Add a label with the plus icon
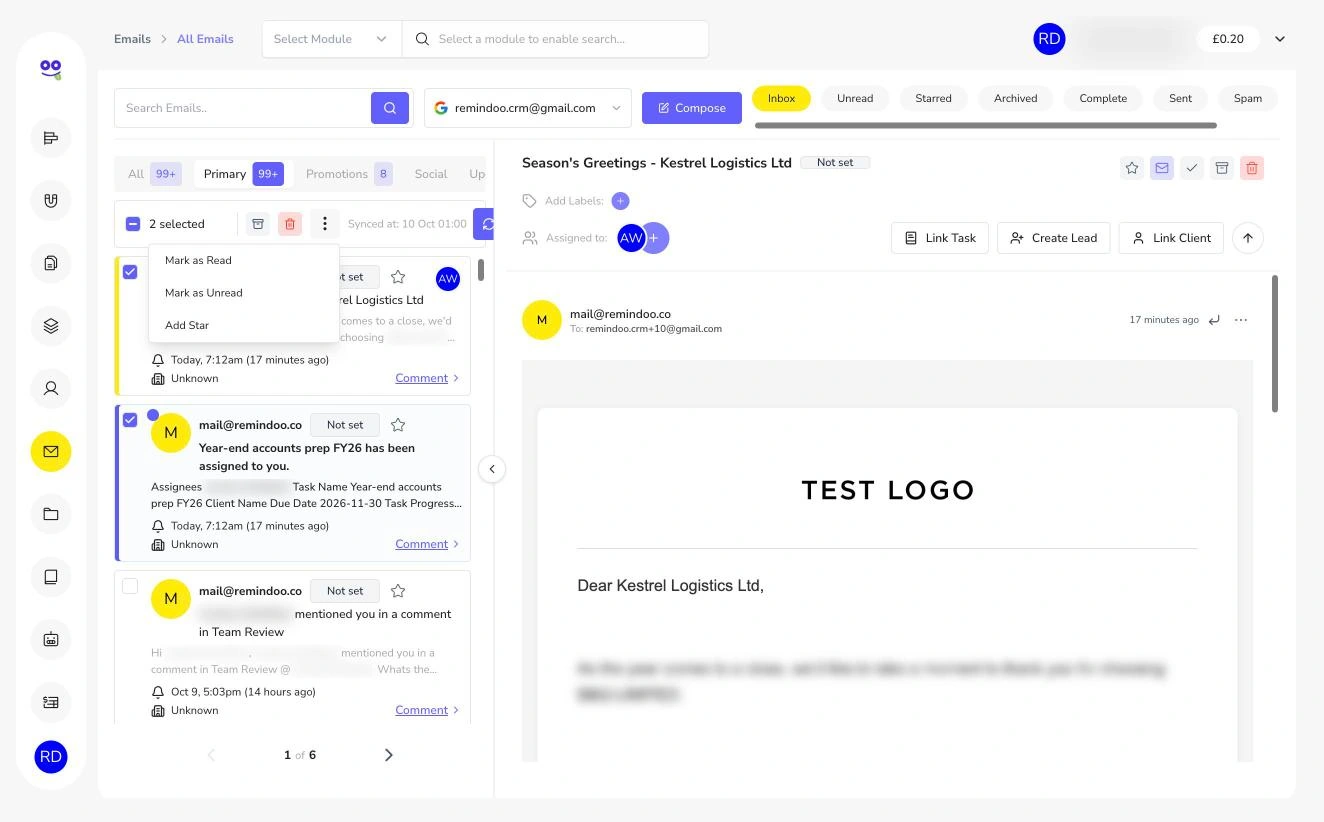This screenshot has width=1324, height=822. (620, 201)
